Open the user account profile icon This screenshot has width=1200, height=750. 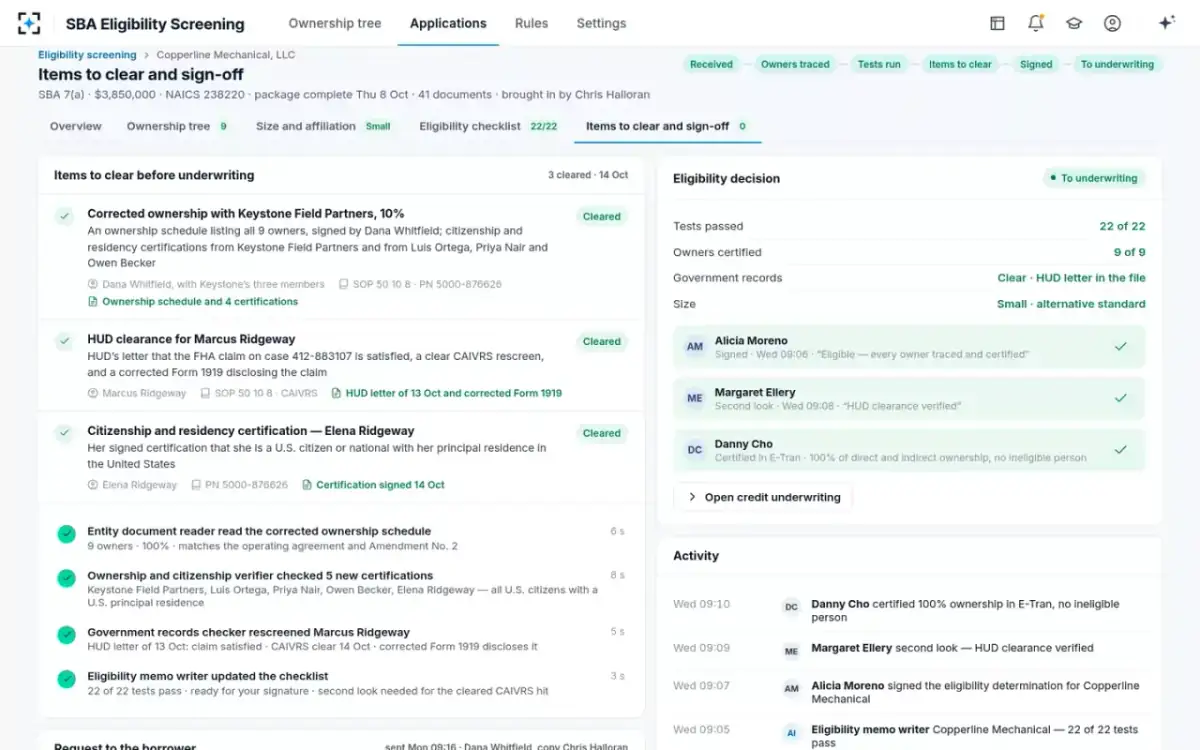[x=1112, y=23]
